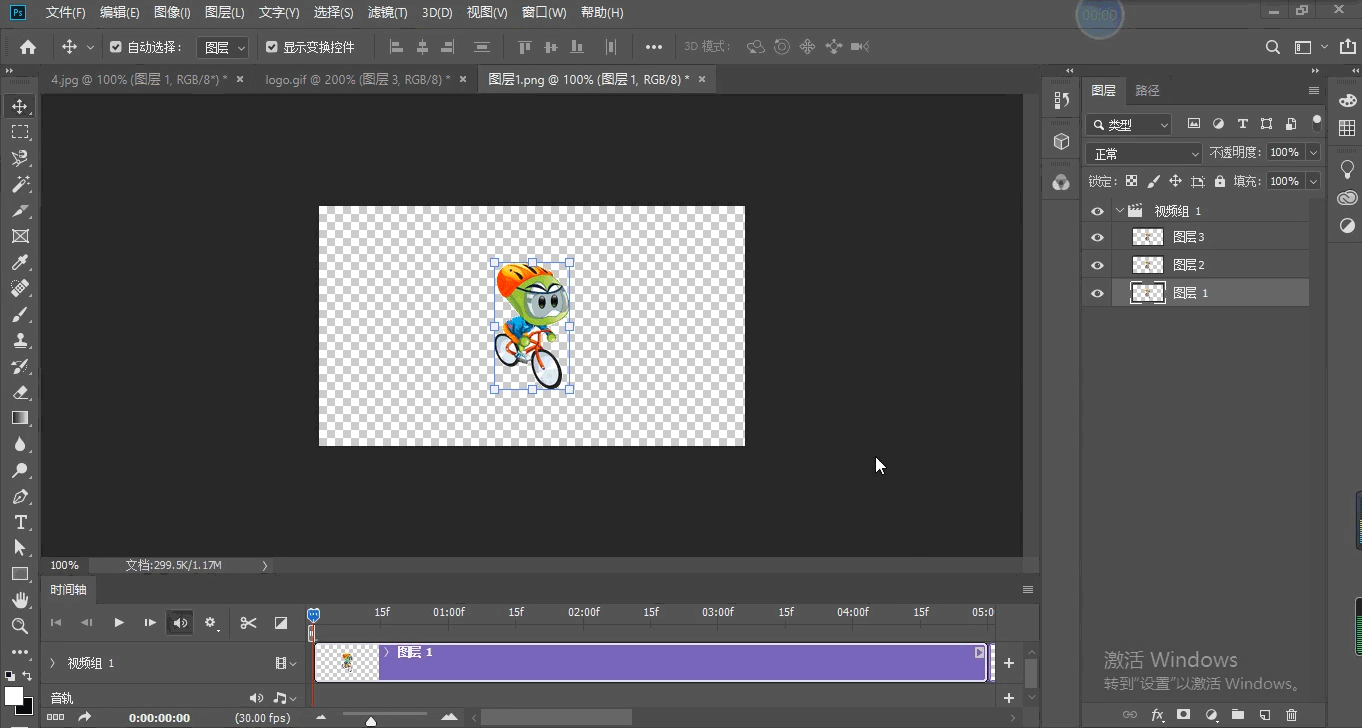Switch to the 4.jpg document tab
The width and height of the screenshot is (1362, 728).
140,79
